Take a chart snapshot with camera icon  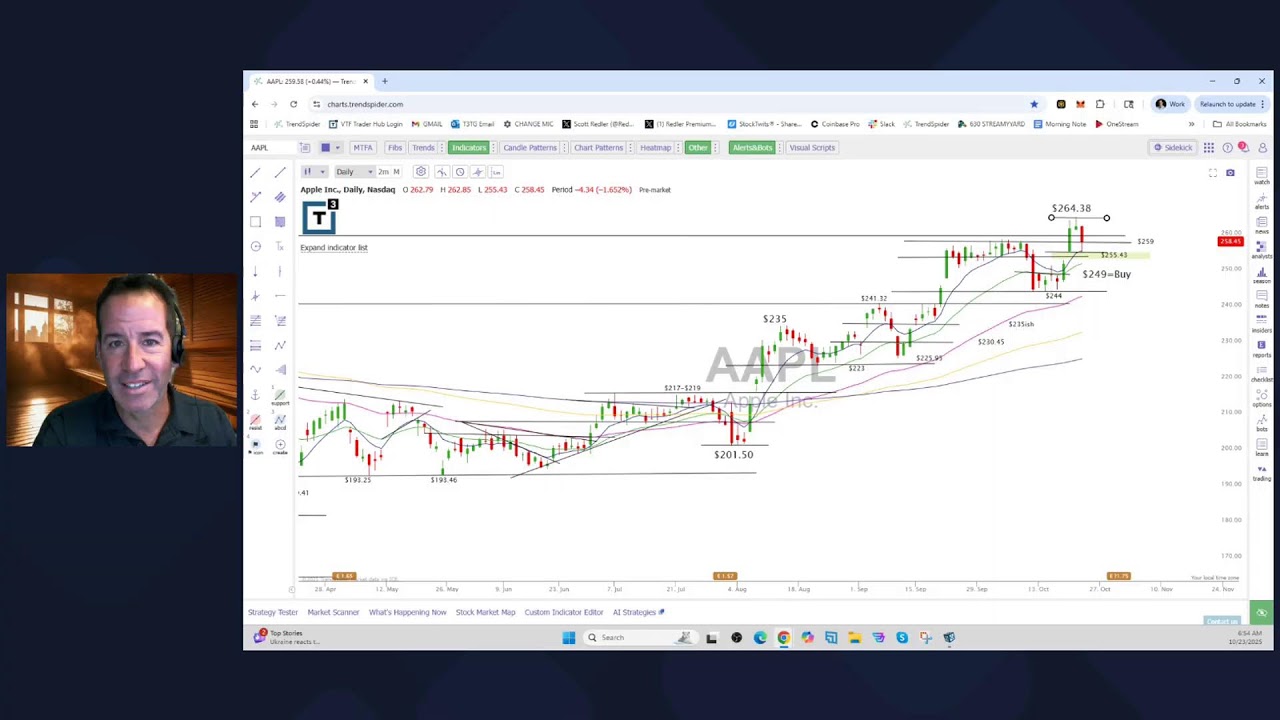pos(1230,173)
